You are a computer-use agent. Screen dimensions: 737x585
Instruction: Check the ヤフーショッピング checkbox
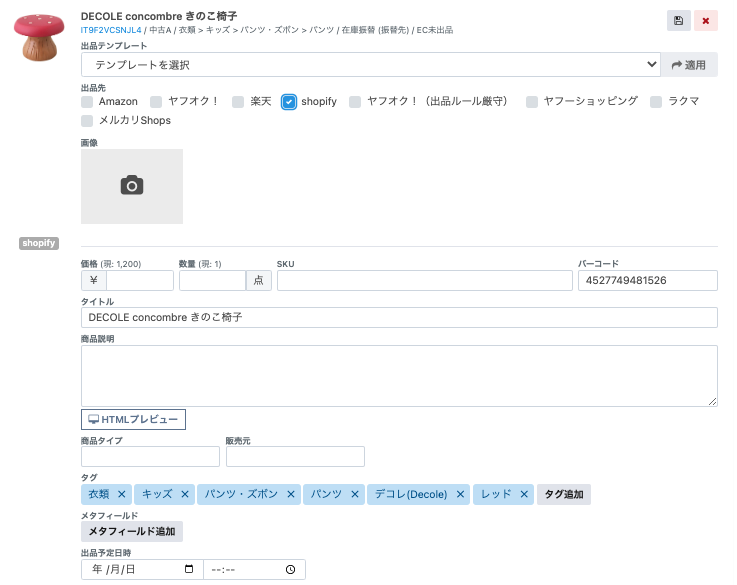(532, 101)
